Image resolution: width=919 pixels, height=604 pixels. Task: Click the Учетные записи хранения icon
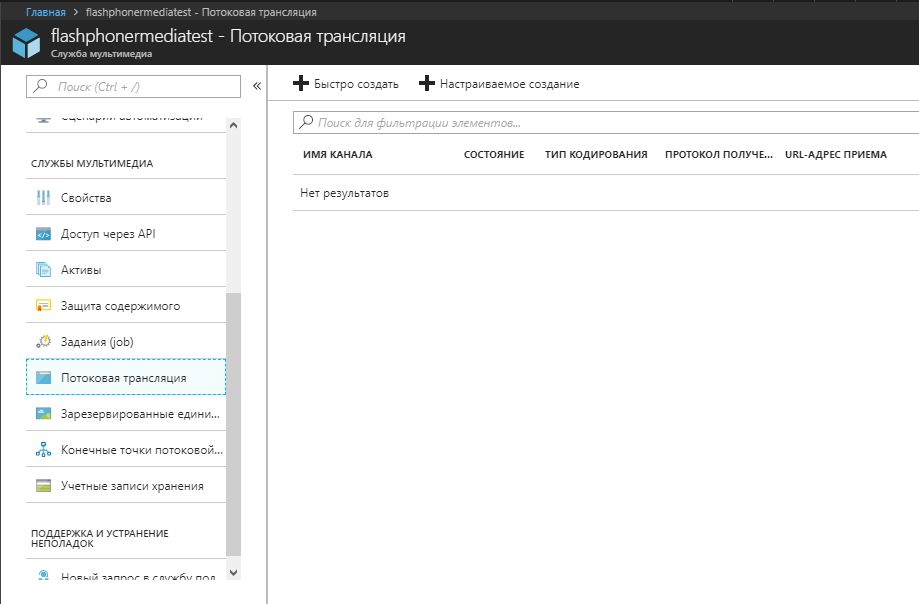coord(43,486)
